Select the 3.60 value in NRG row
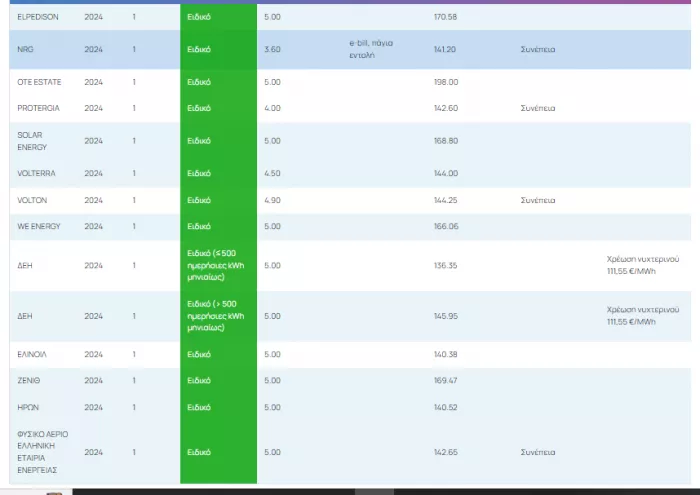This screenshot has height=495, width=700. 272,49
